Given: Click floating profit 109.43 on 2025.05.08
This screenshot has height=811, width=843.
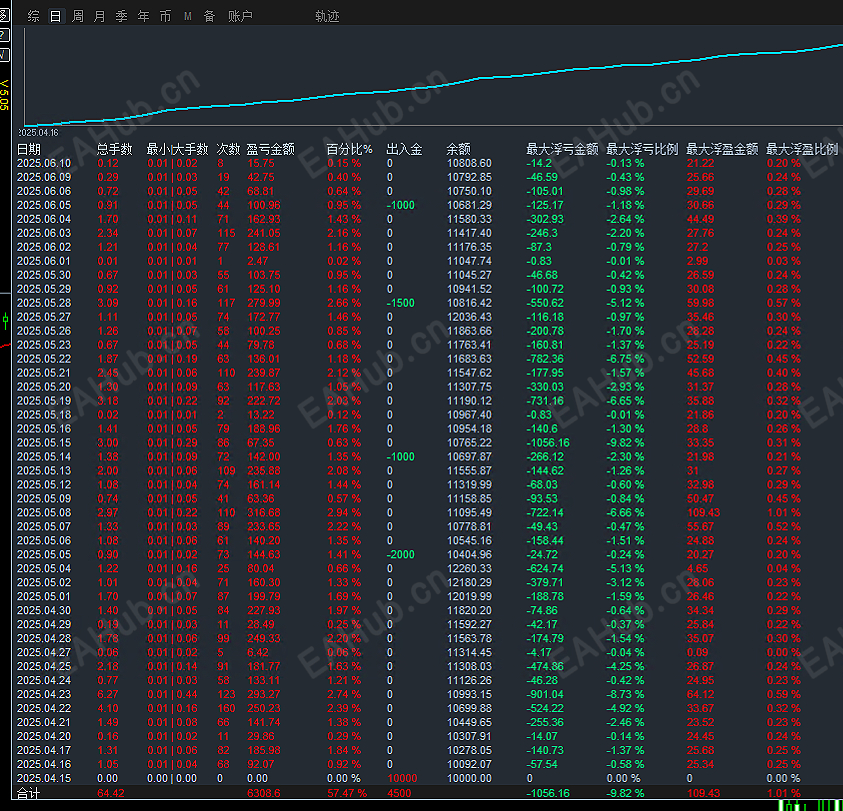Looking at the screenshot, I should click(x=703, y=513).
